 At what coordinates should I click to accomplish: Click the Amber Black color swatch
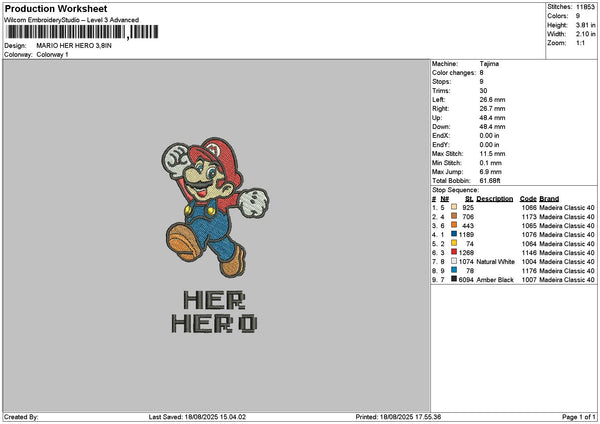click(x=454, y=279)
